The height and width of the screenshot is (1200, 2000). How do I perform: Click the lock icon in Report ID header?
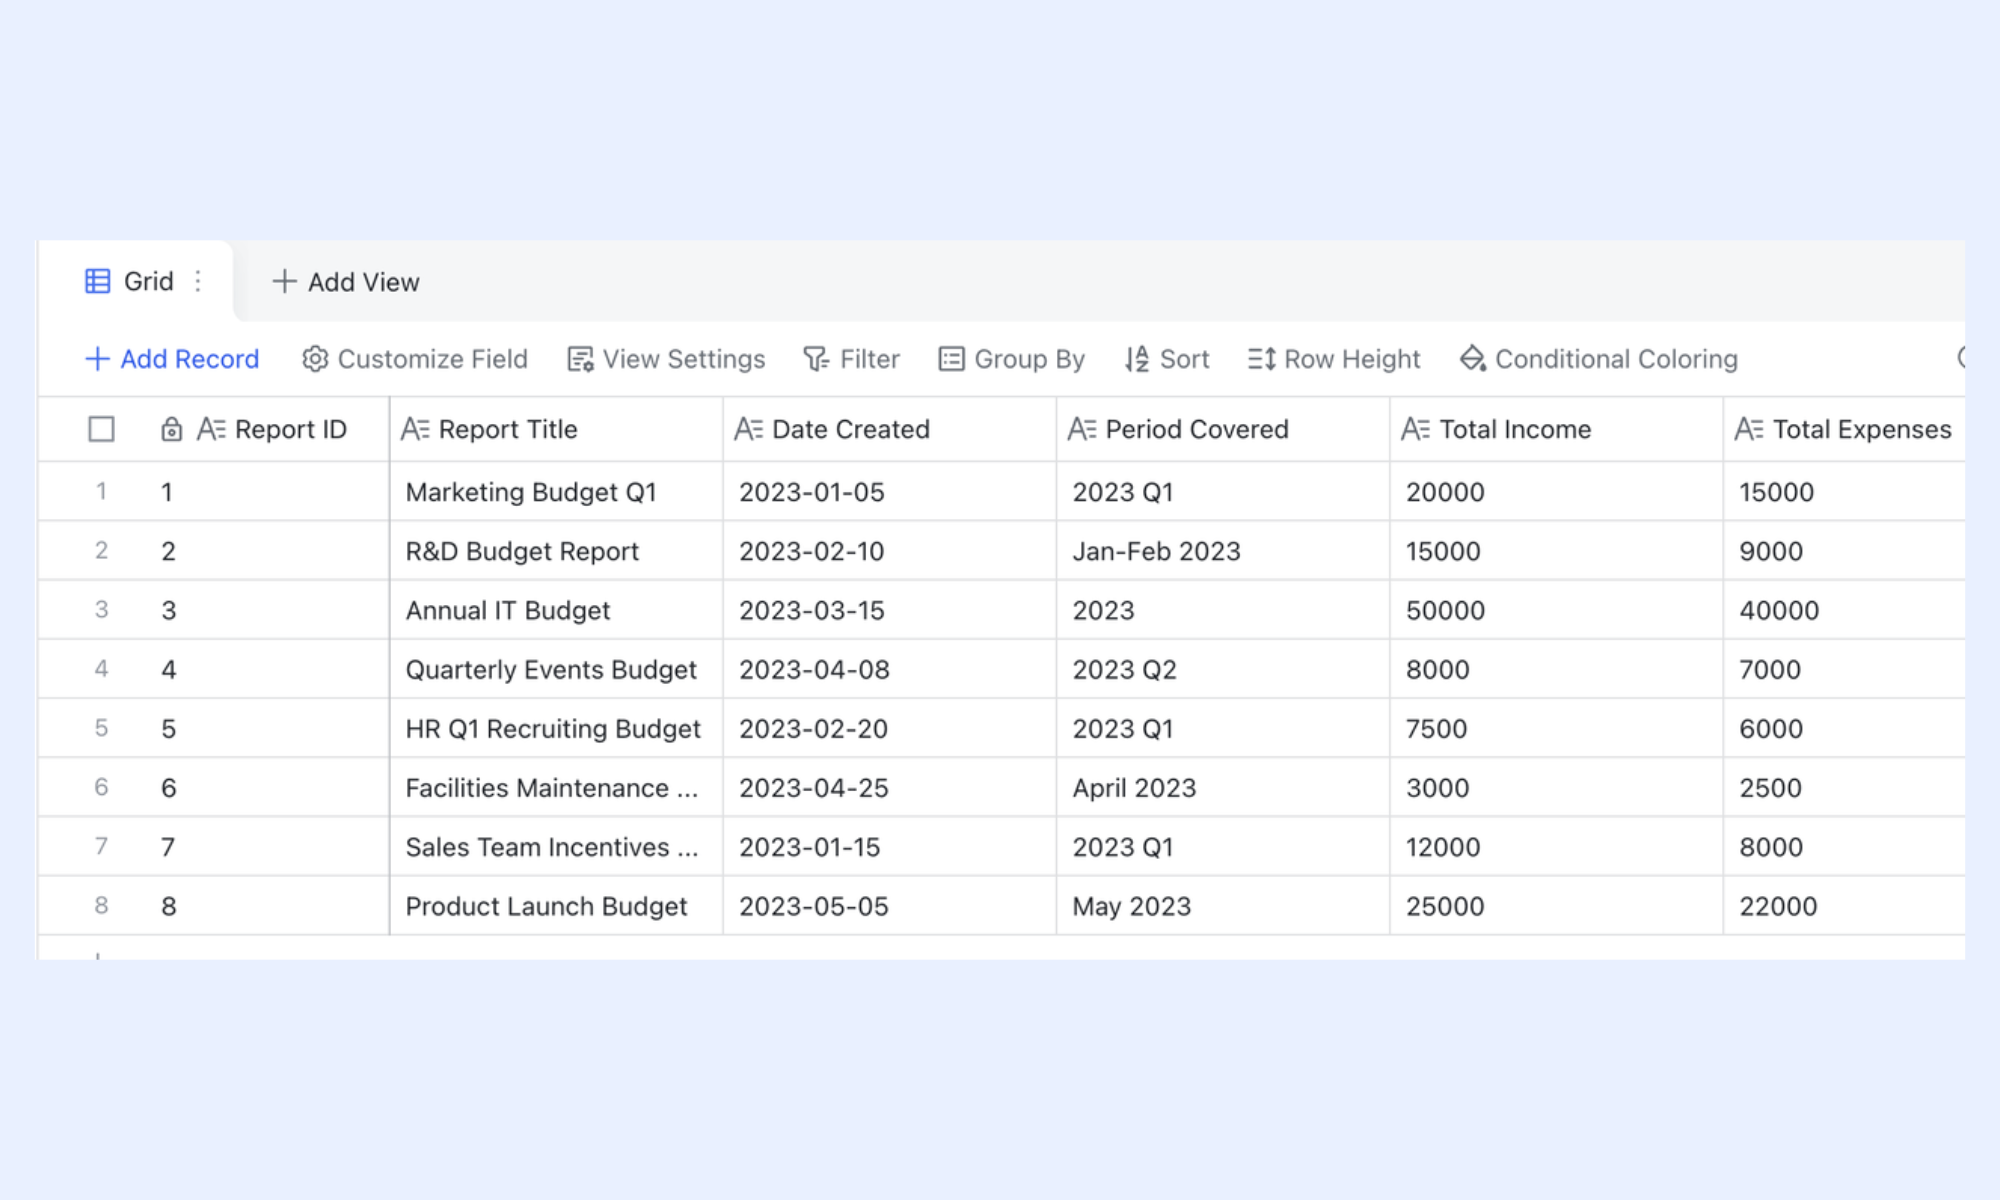[172, 429]
